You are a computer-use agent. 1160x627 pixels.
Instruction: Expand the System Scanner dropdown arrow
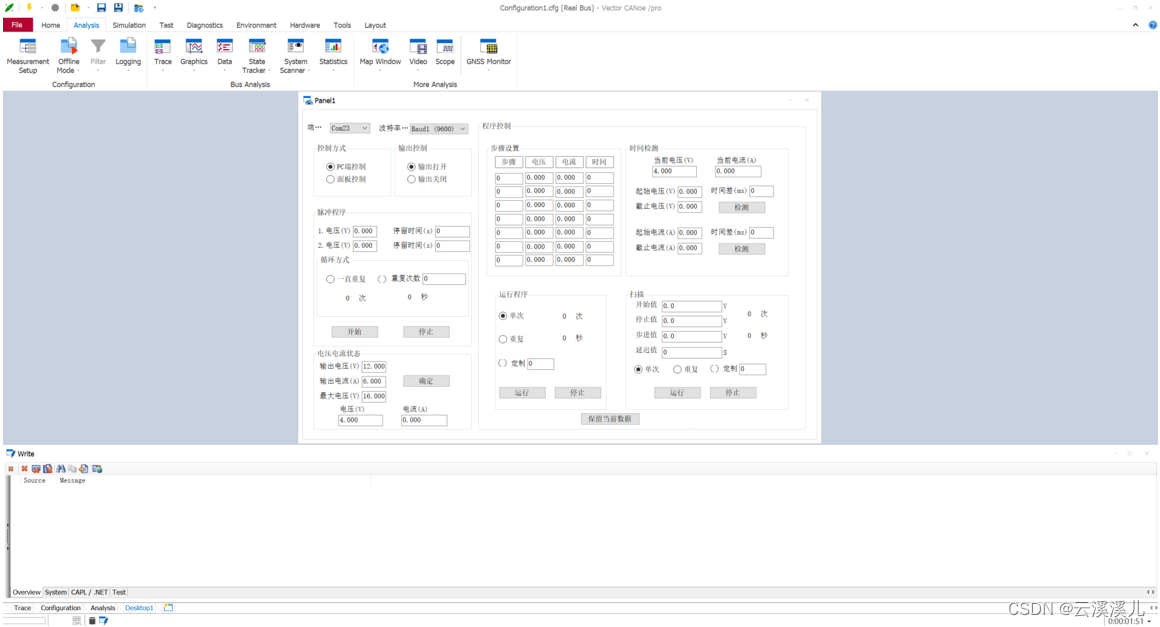(308, 71)
